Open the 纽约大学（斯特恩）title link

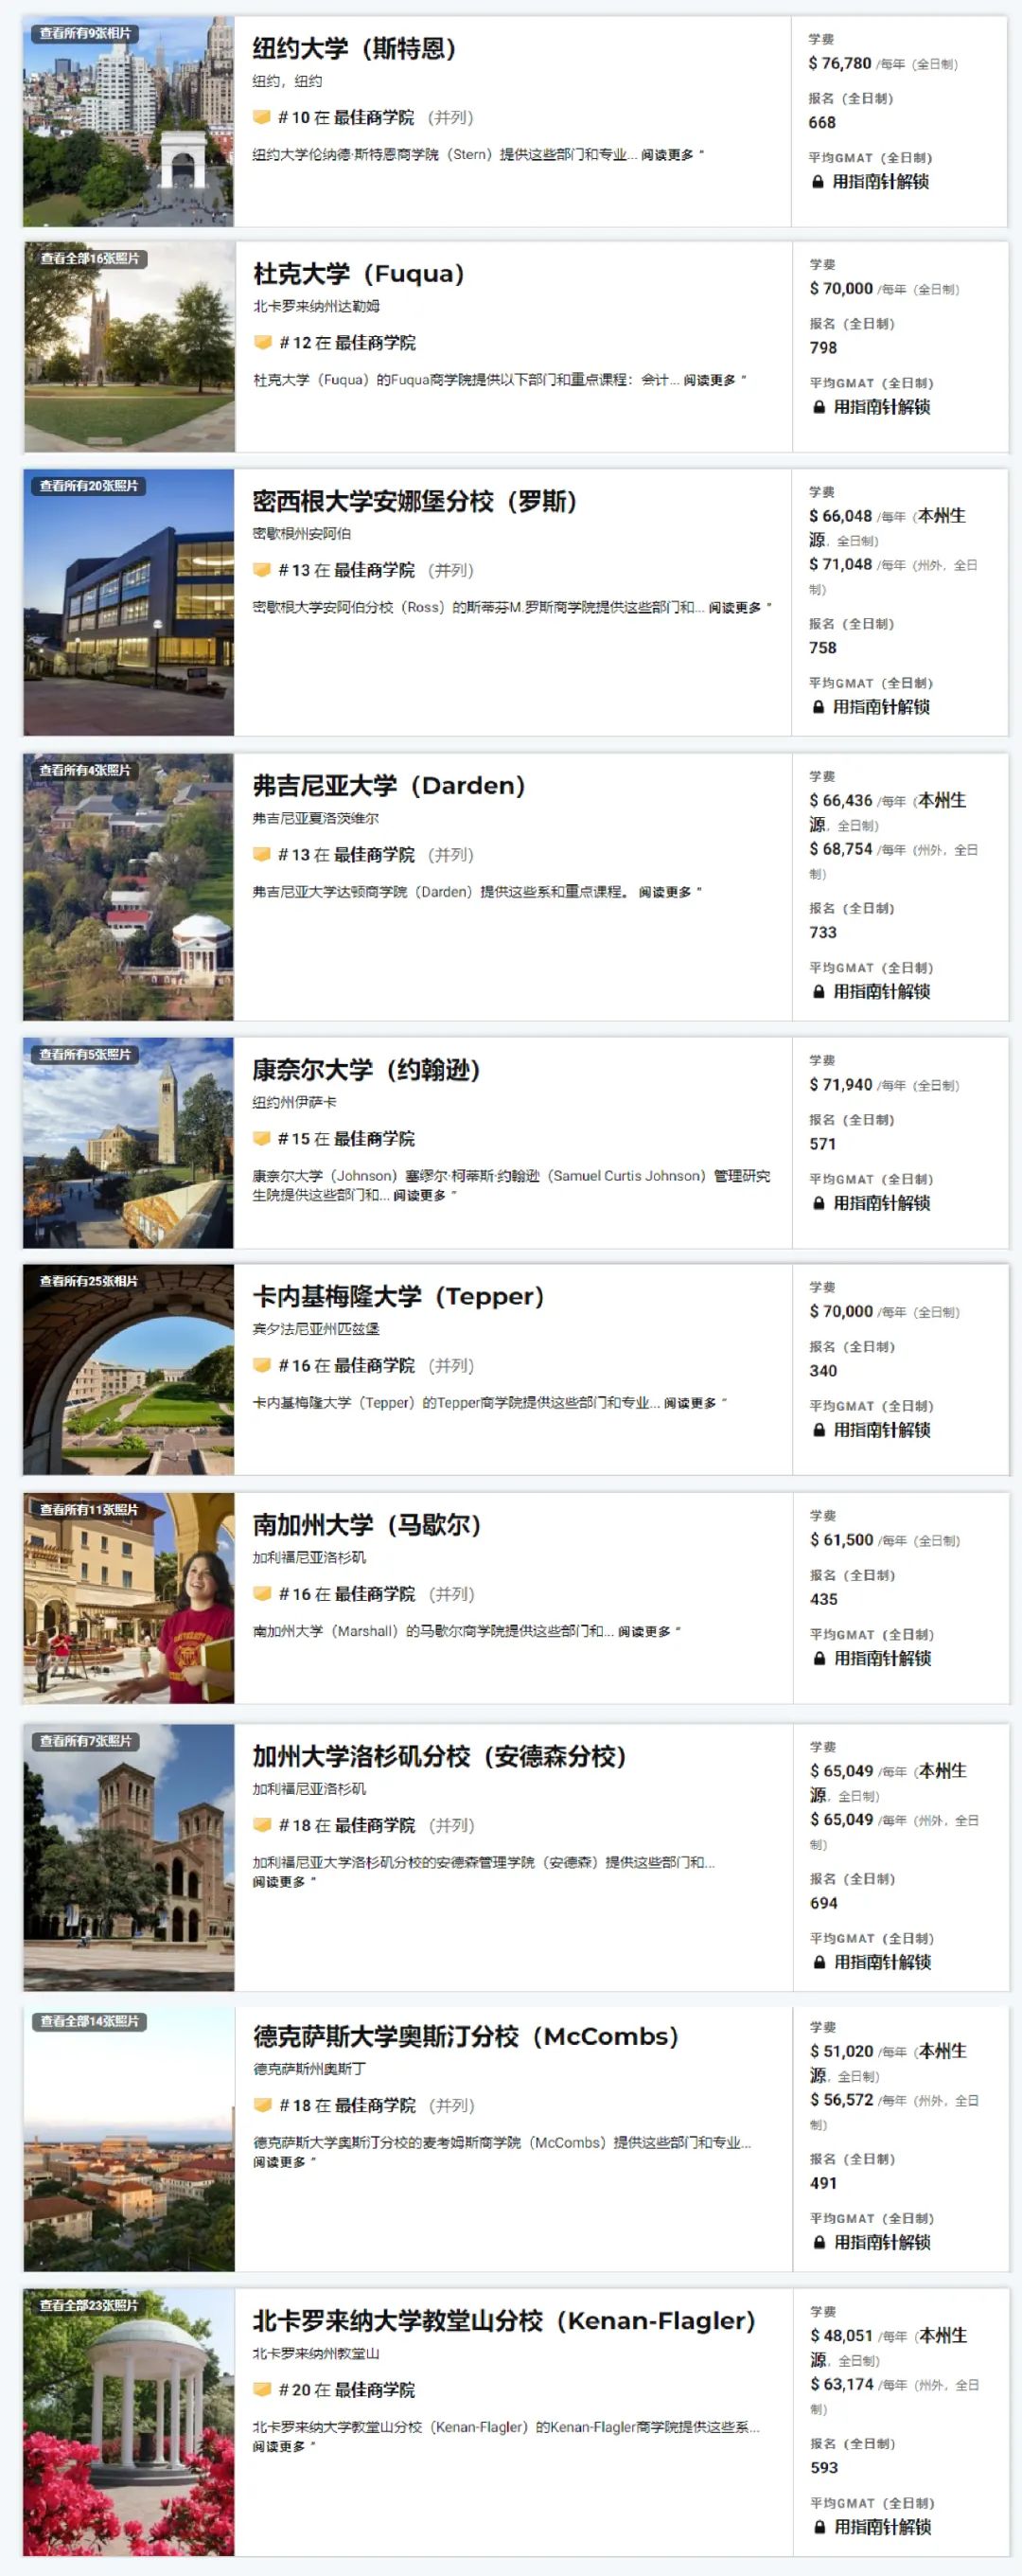(354, 48)
